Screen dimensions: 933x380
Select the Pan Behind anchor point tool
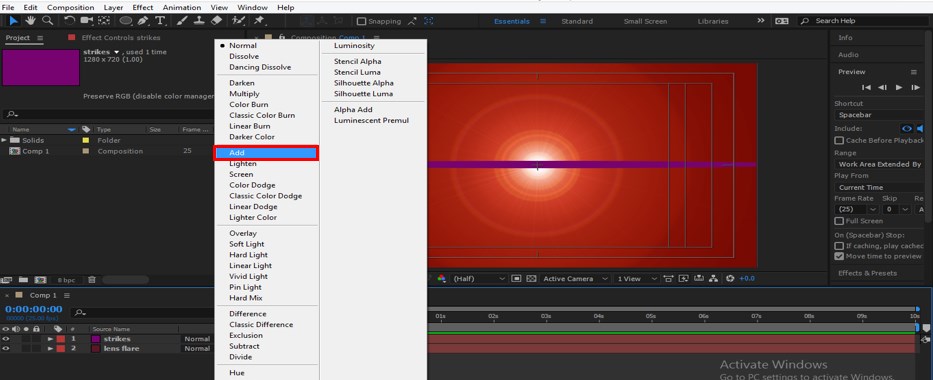click(104, 21)
